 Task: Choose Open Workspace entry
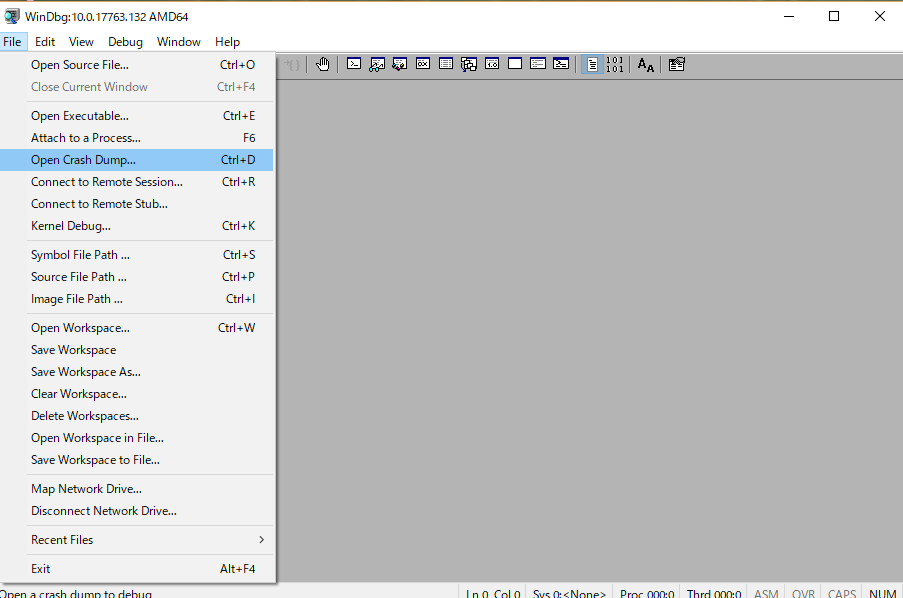(x=136, y=328)
